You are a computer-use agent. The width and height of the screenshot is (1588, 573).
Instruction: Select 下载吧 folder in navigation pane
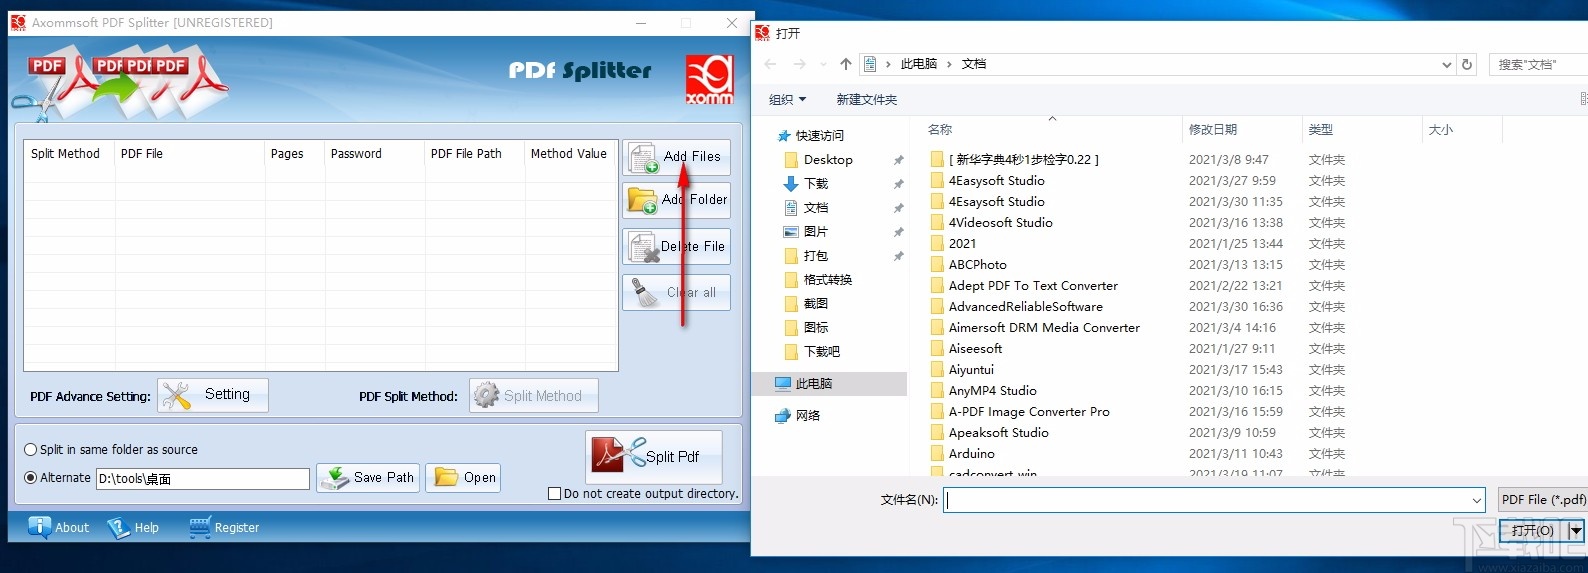822,352
